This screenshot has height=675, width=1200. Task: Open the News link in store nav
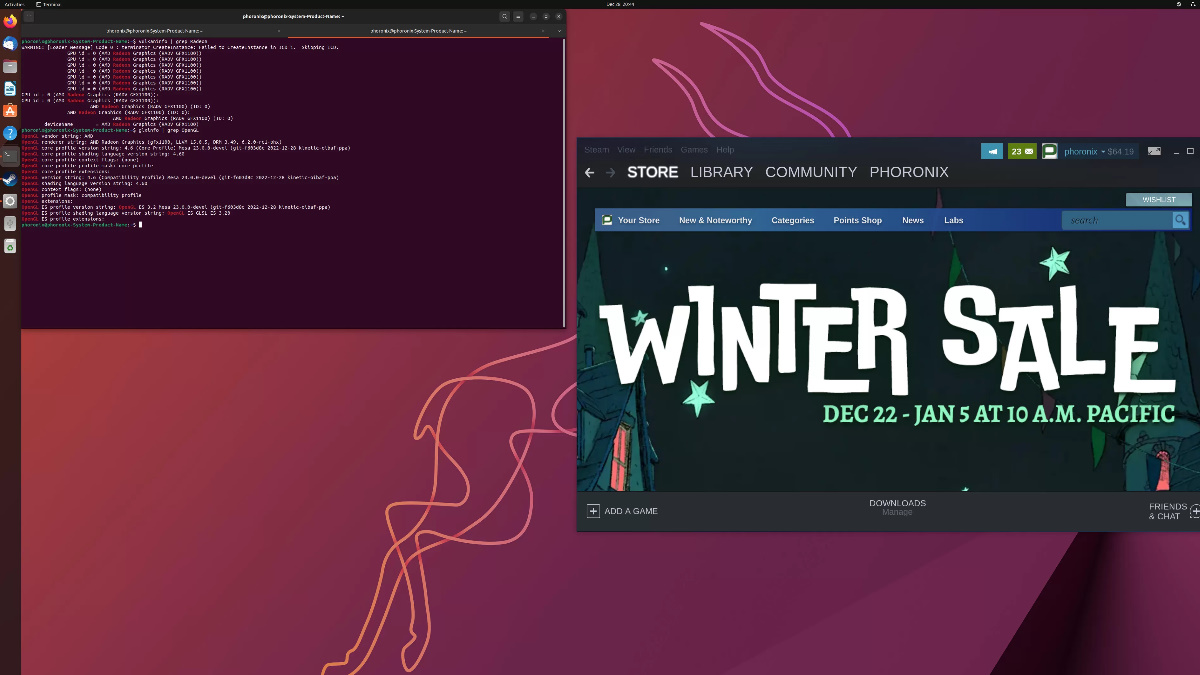click(913, 220)
